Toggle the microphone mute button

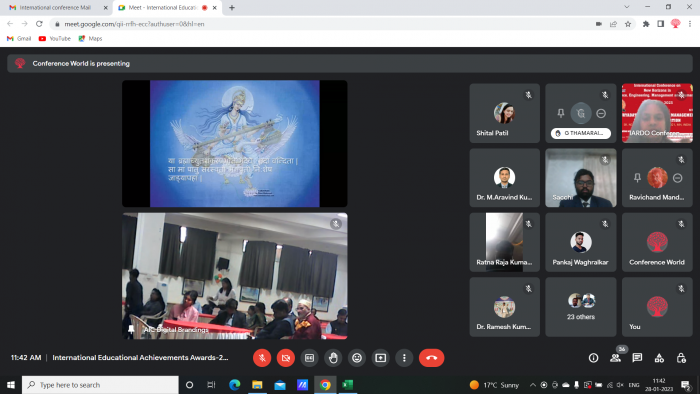pos(262,358)
